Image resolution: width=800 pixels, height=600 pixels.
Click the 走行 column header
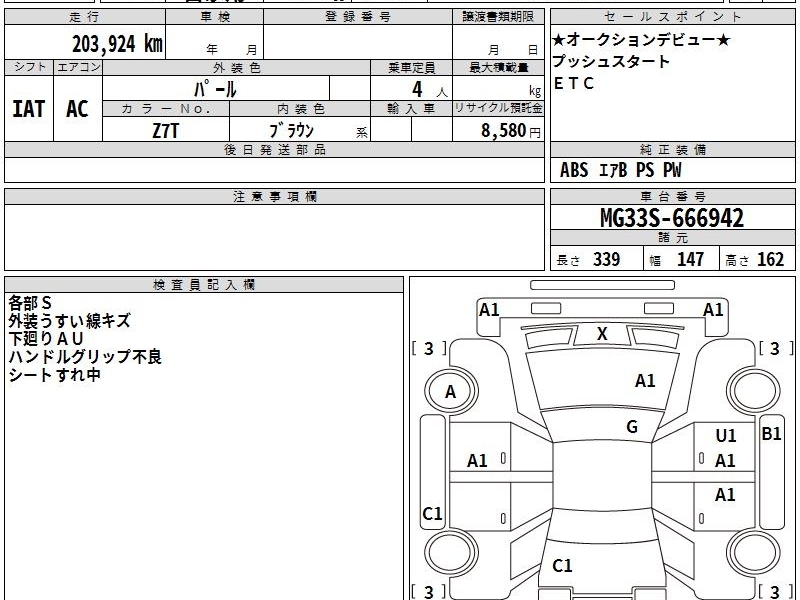pyautogui.click(x=85, y=17)
